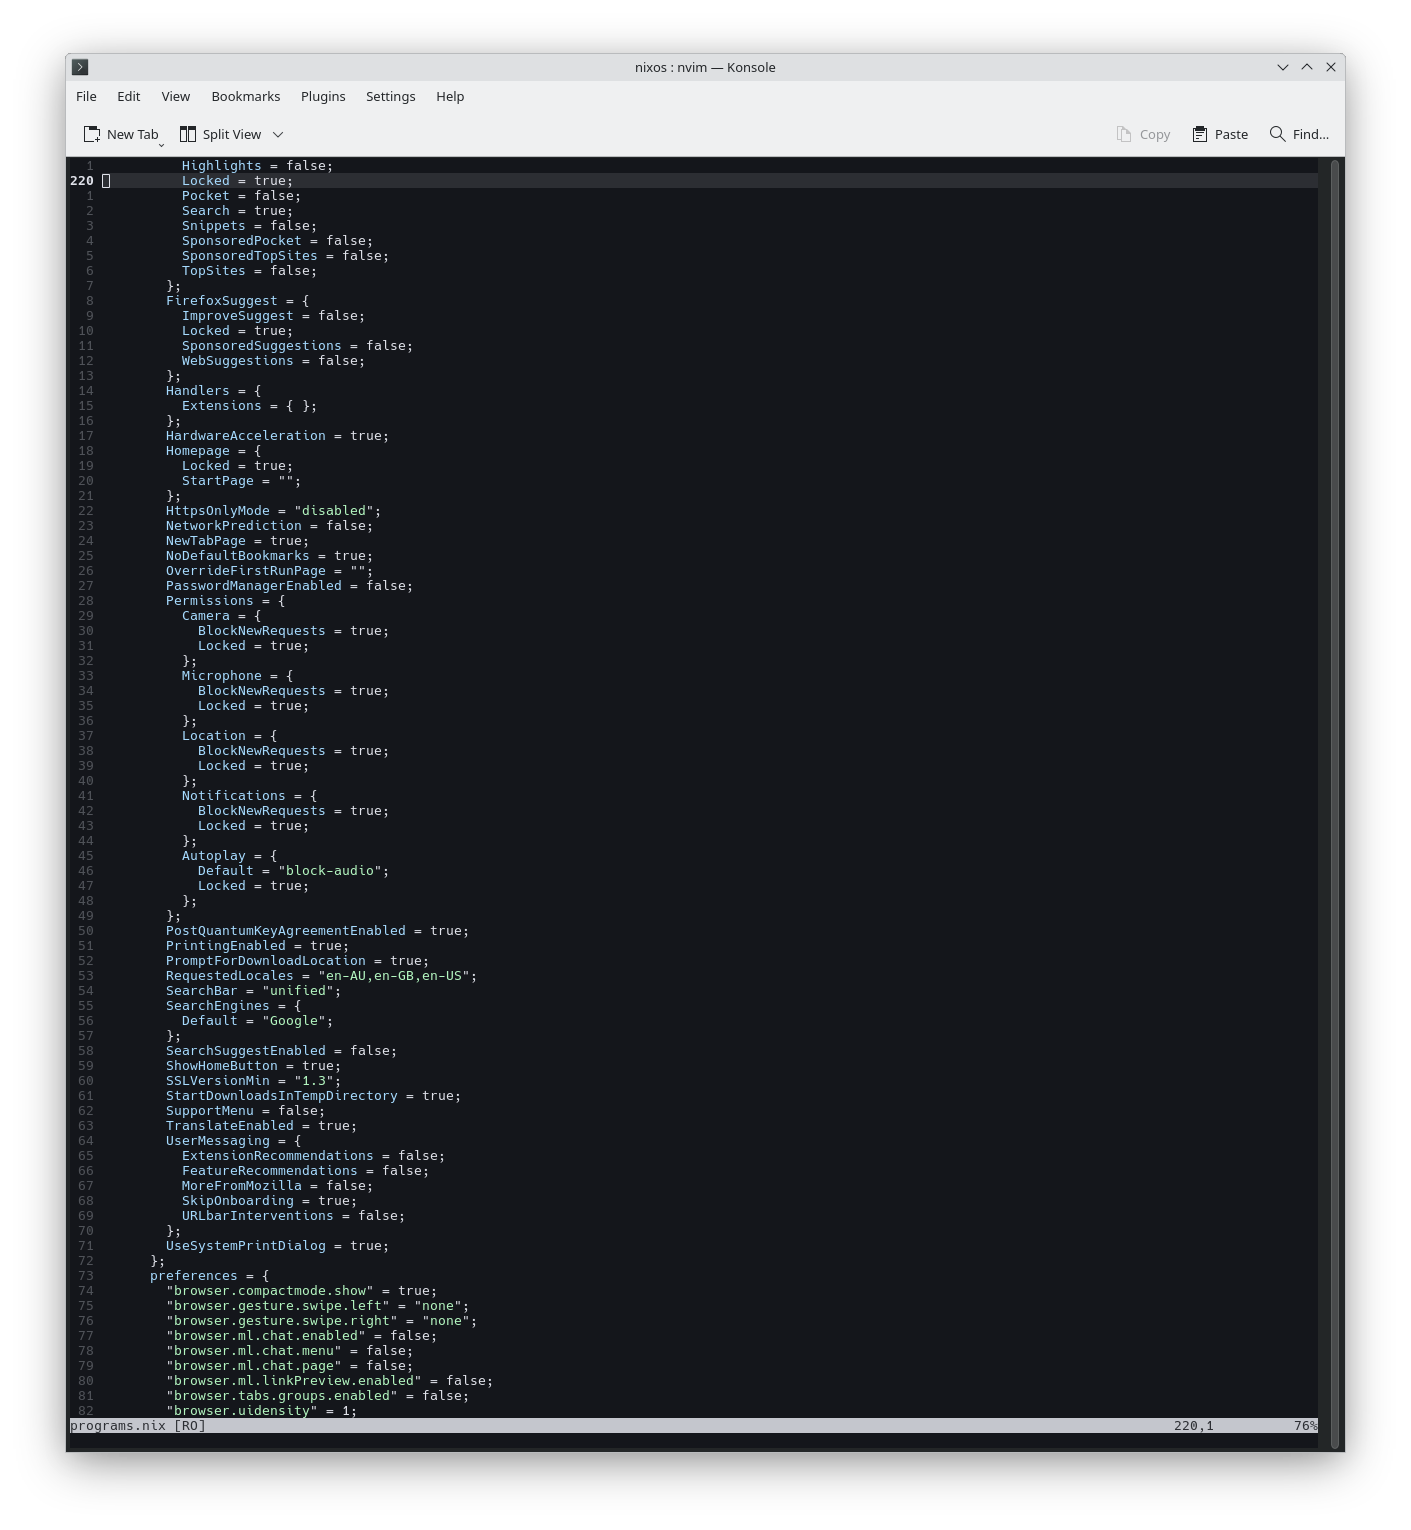1411x1530 pixels.
Task: Click the 'FirefoxSuggest = {' line
Action: pos(237,301)
